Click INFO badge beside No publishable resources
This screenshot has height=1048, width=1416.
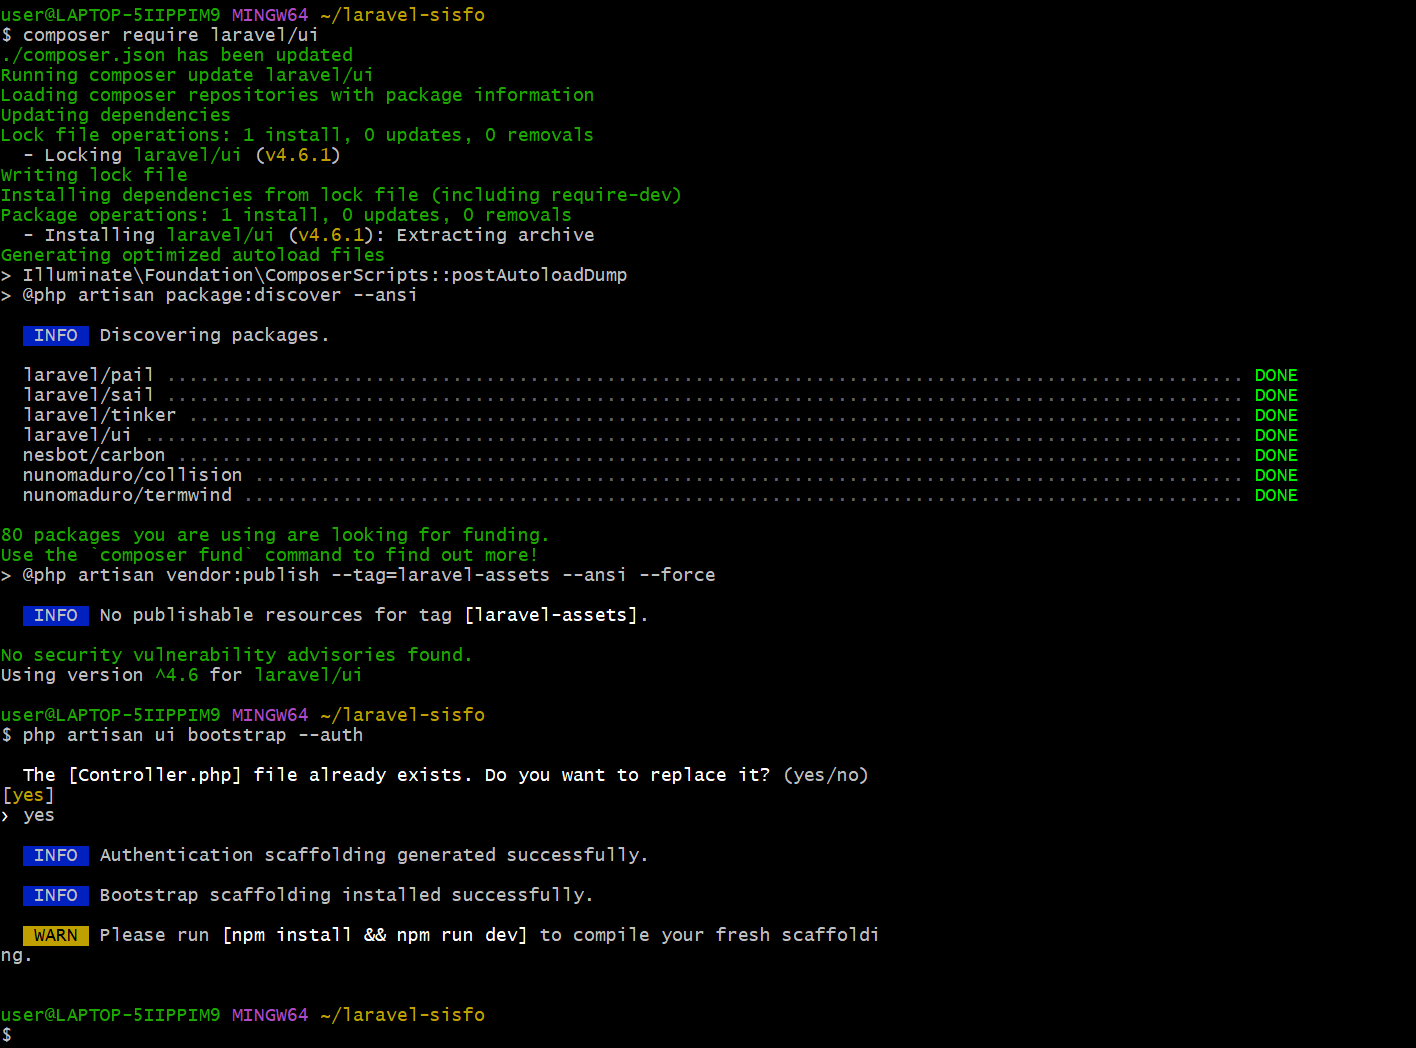55,615
